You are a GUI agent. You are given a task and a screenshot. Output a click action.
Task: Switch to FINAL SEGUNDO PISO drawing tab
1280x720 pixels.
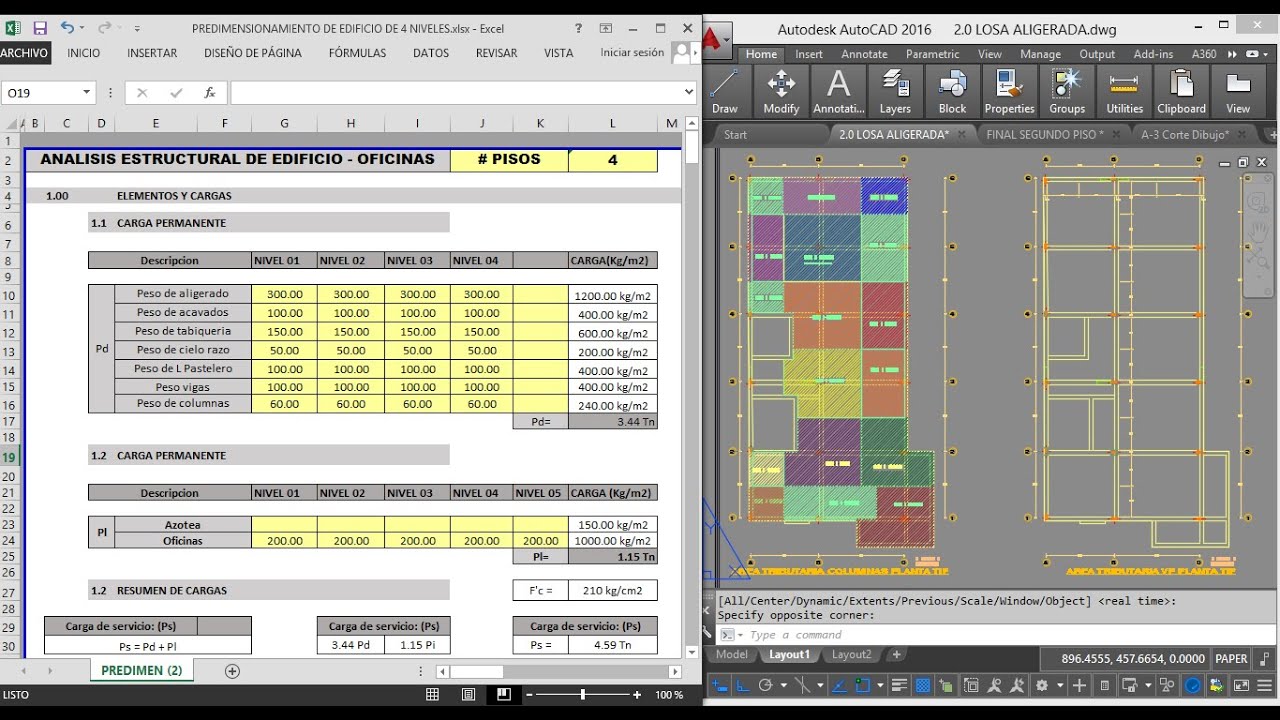(x=1045, y=134)
